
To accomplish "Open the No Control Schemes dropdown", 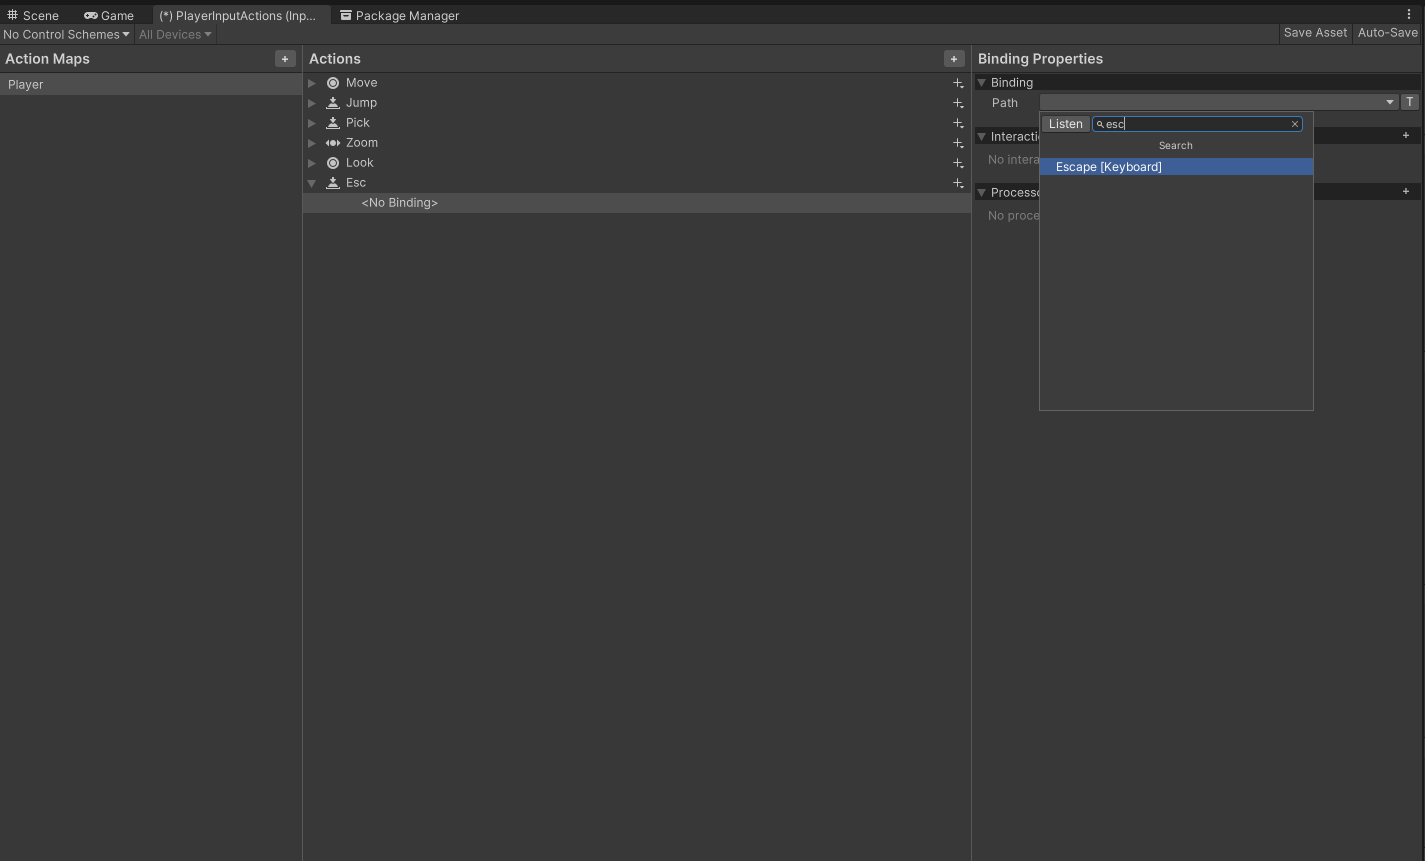I will (x=66, y=34).
